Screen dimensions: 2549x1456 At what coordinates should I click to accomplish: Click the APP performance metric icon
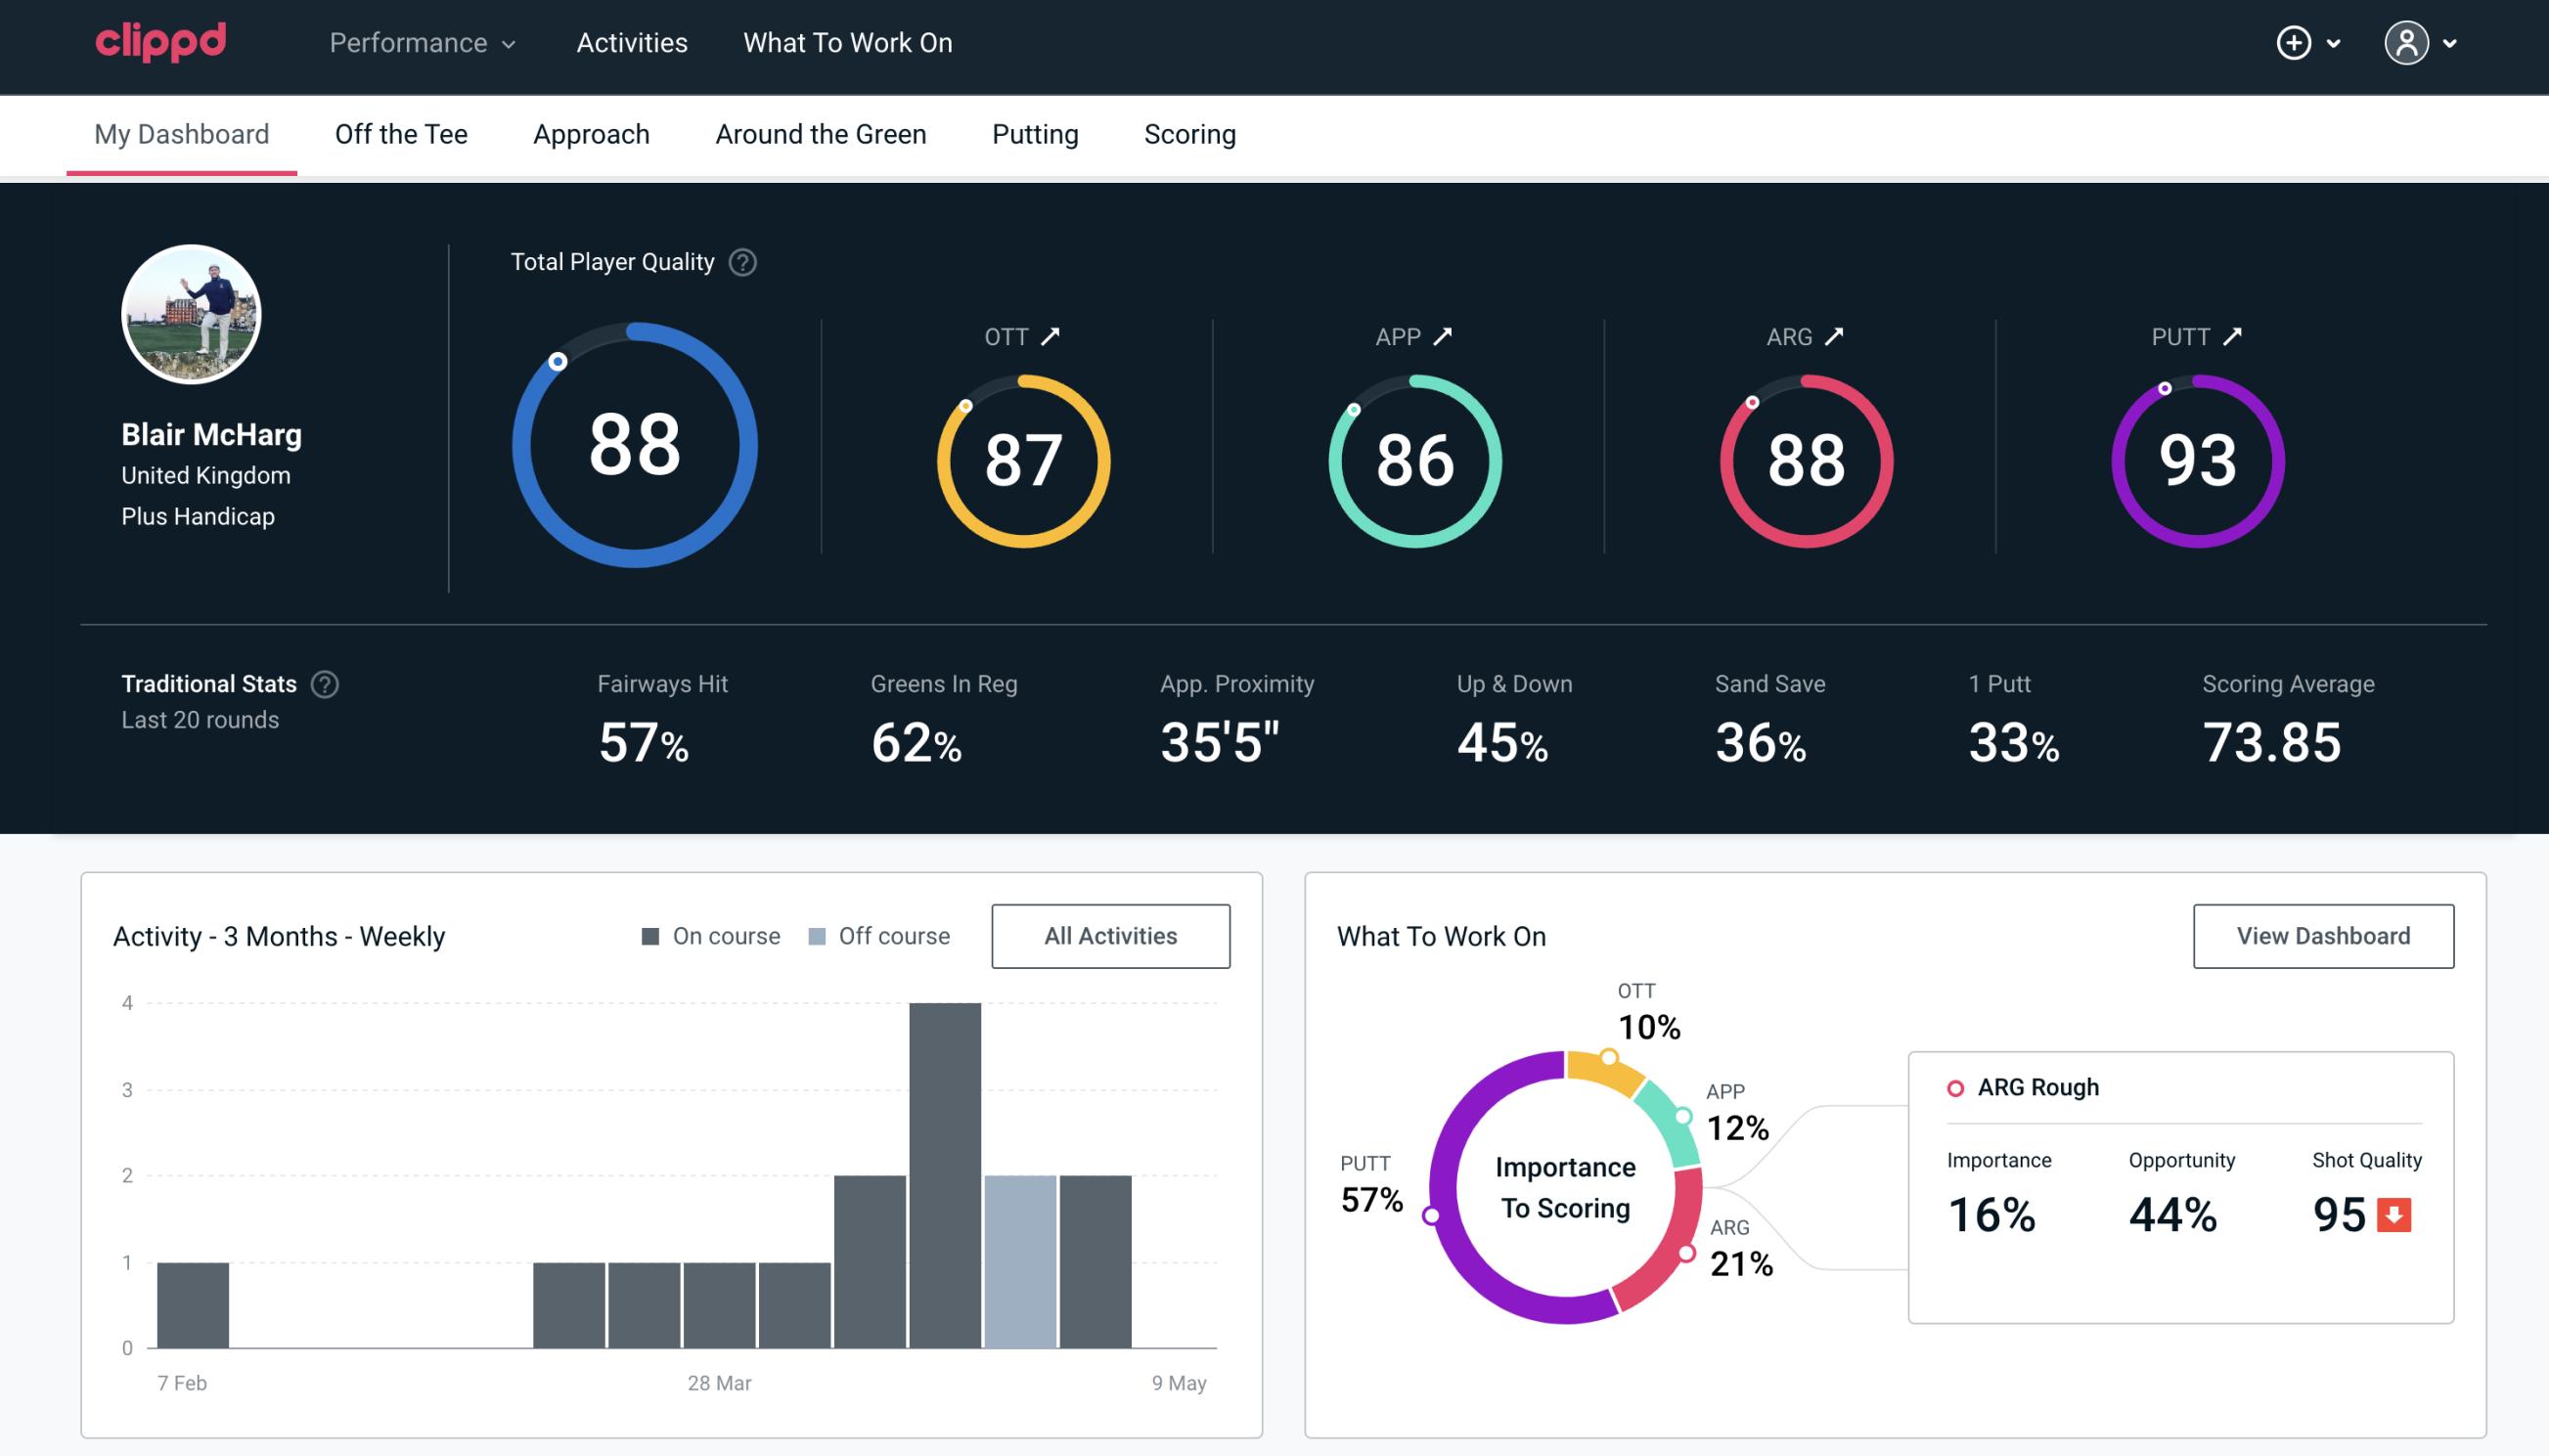click(x=1443, y=336)
